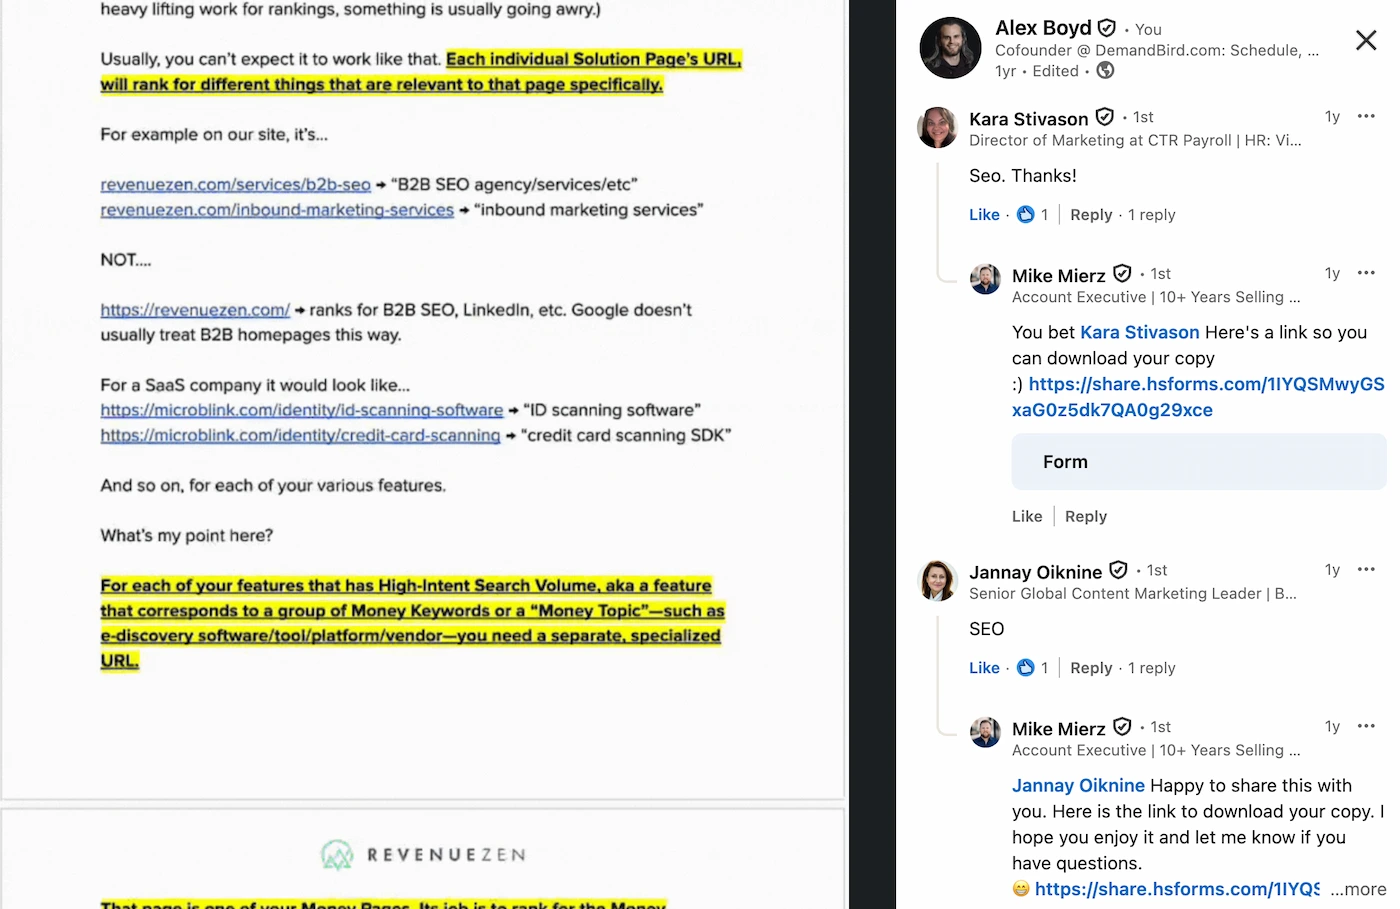1400x909 pixels.
Task: Click Alex Boyd's verified badge icon
Action: coord(1106,28)
